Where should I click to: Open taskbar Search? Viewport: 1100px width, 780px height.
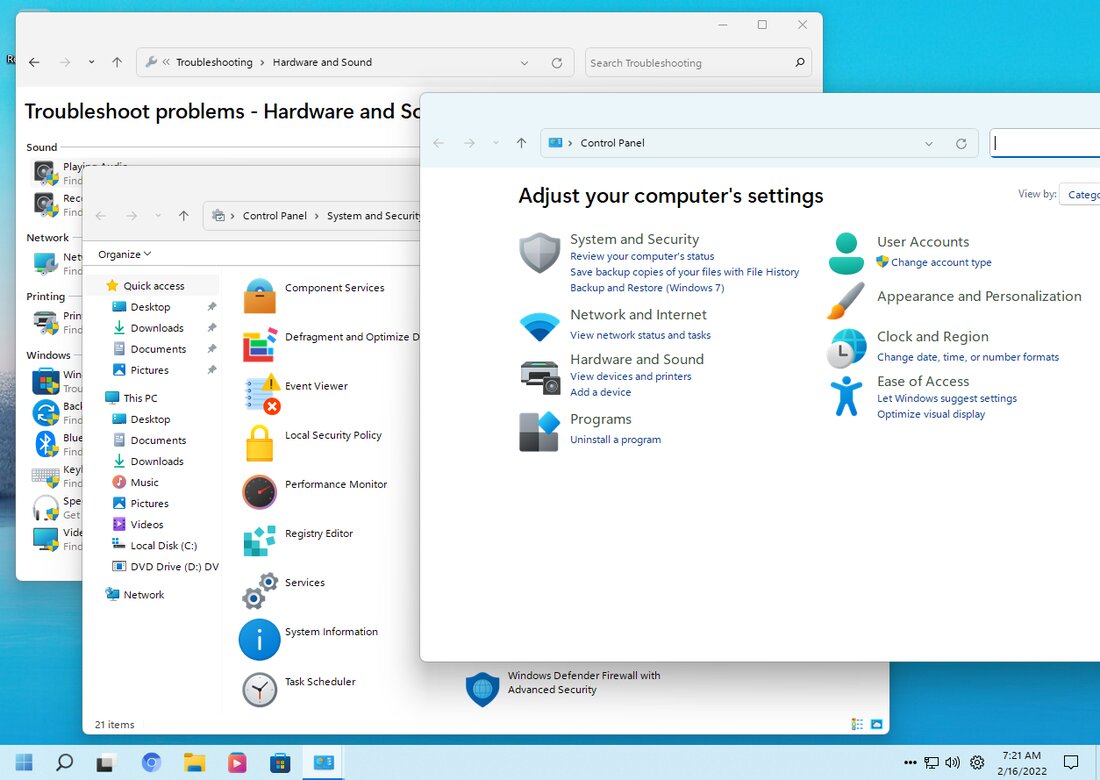pyautogui.click(x=65, y=762)
